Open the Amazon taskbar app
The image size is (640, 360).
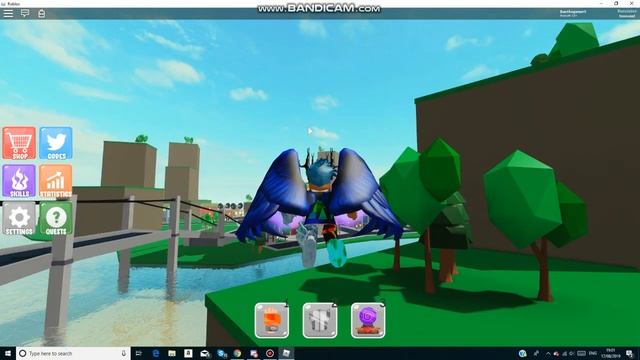pos(188,353)
